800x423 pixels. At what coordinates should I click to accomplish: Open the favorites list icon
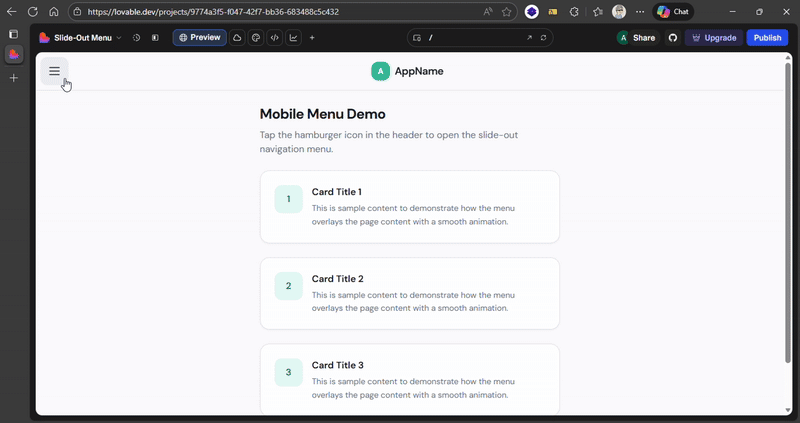coord(598,12)
